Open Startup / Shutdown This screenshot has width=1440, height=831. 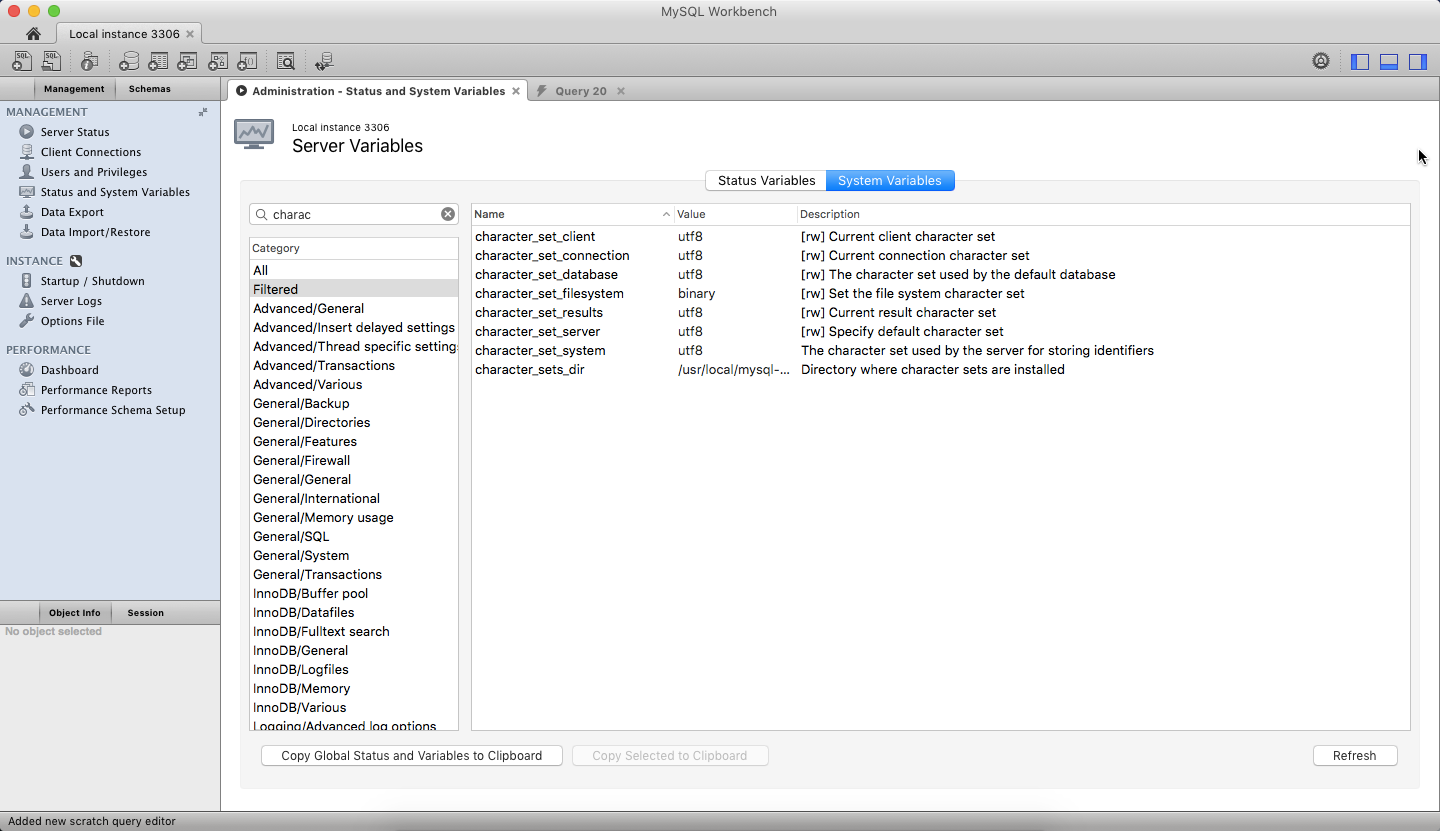point(92,281)
